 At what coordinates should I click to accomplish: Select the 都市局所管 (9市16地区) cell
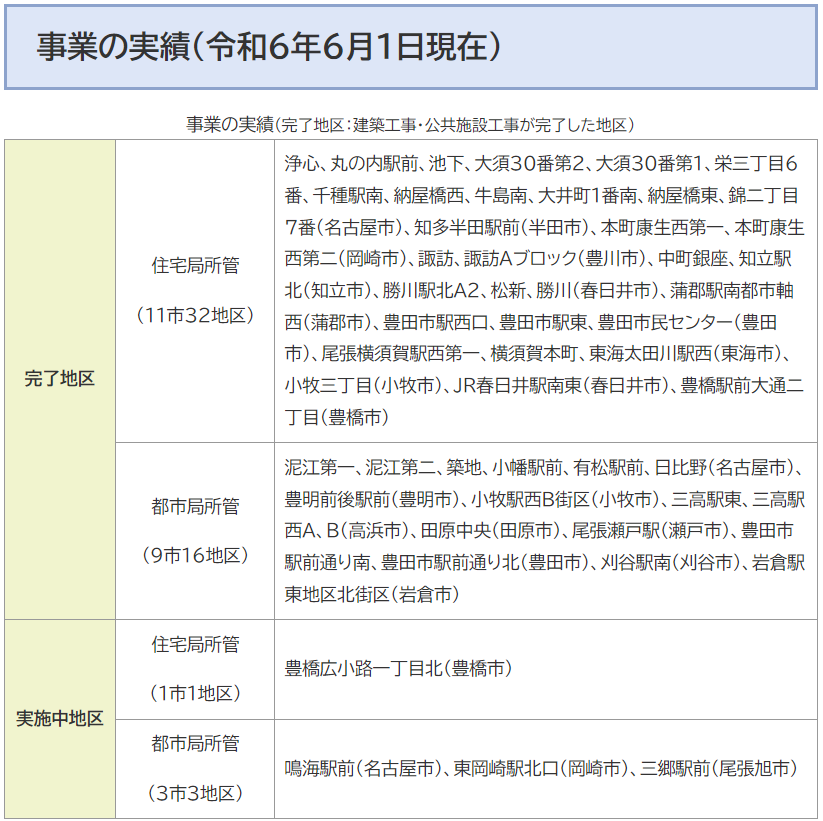[195, 531]
